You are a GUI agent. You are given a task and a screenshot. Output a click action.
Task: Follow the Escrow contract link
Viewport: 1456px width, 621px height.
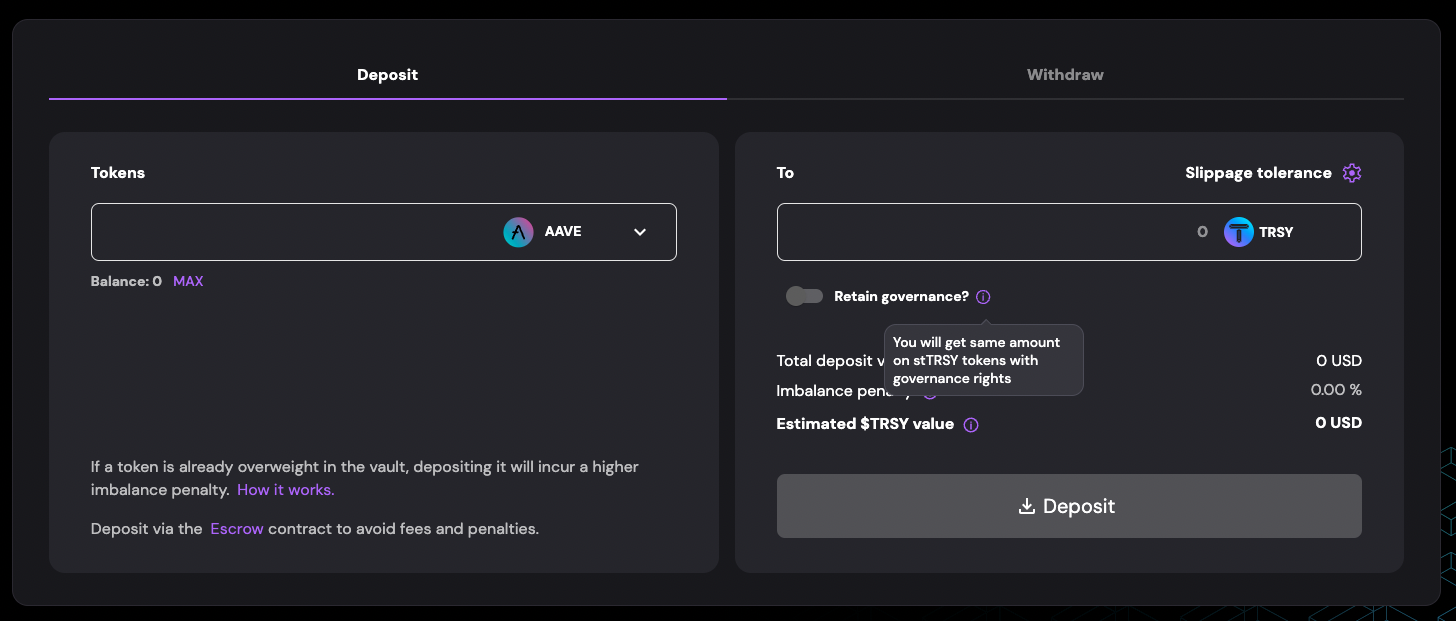click(237, 529)
